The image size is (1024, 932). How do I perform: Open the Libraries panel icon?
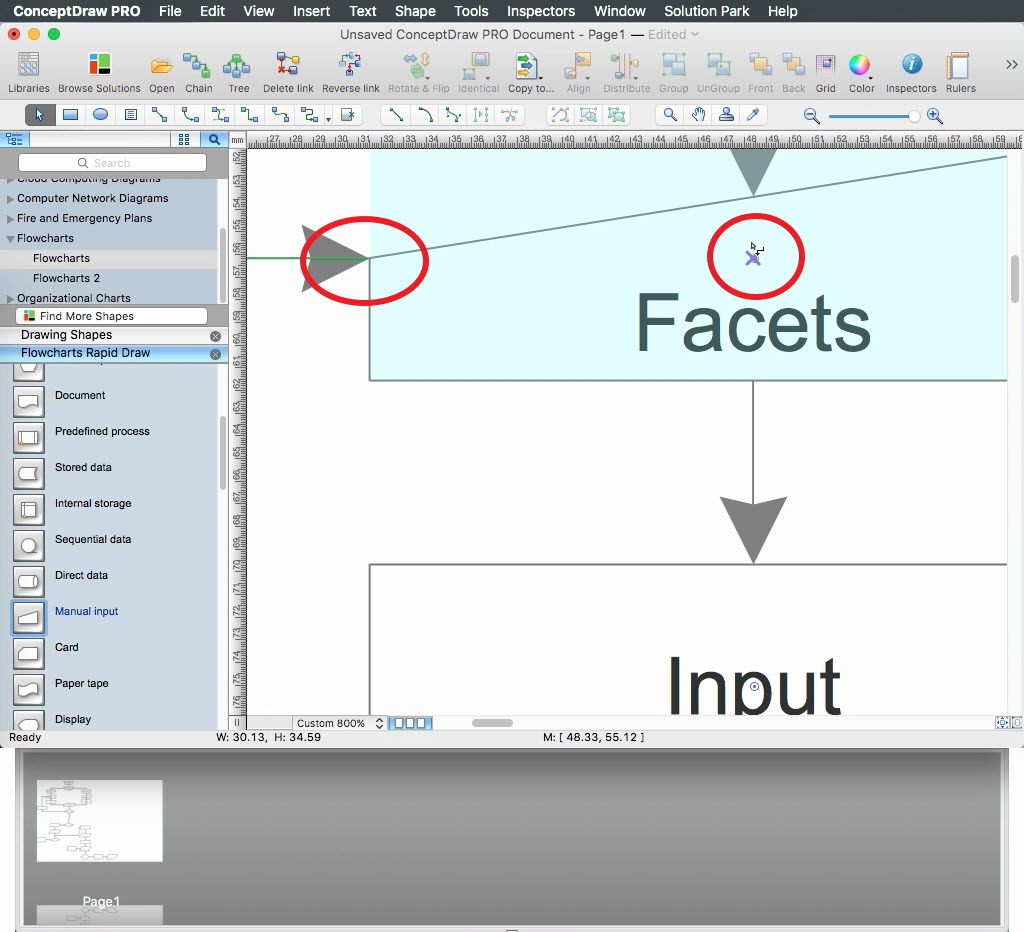28,67
